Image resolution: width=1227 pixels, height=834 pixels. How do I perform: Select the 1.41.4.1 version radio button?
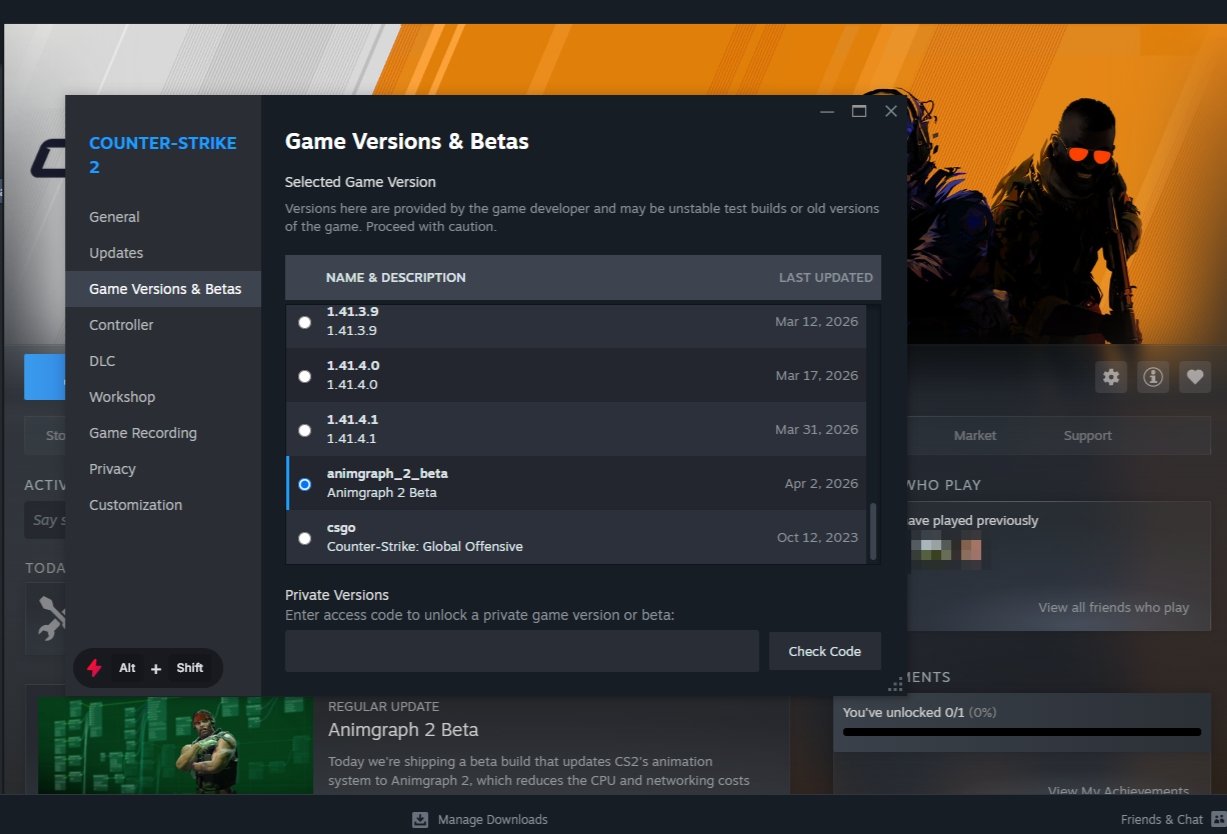(305, 430)
